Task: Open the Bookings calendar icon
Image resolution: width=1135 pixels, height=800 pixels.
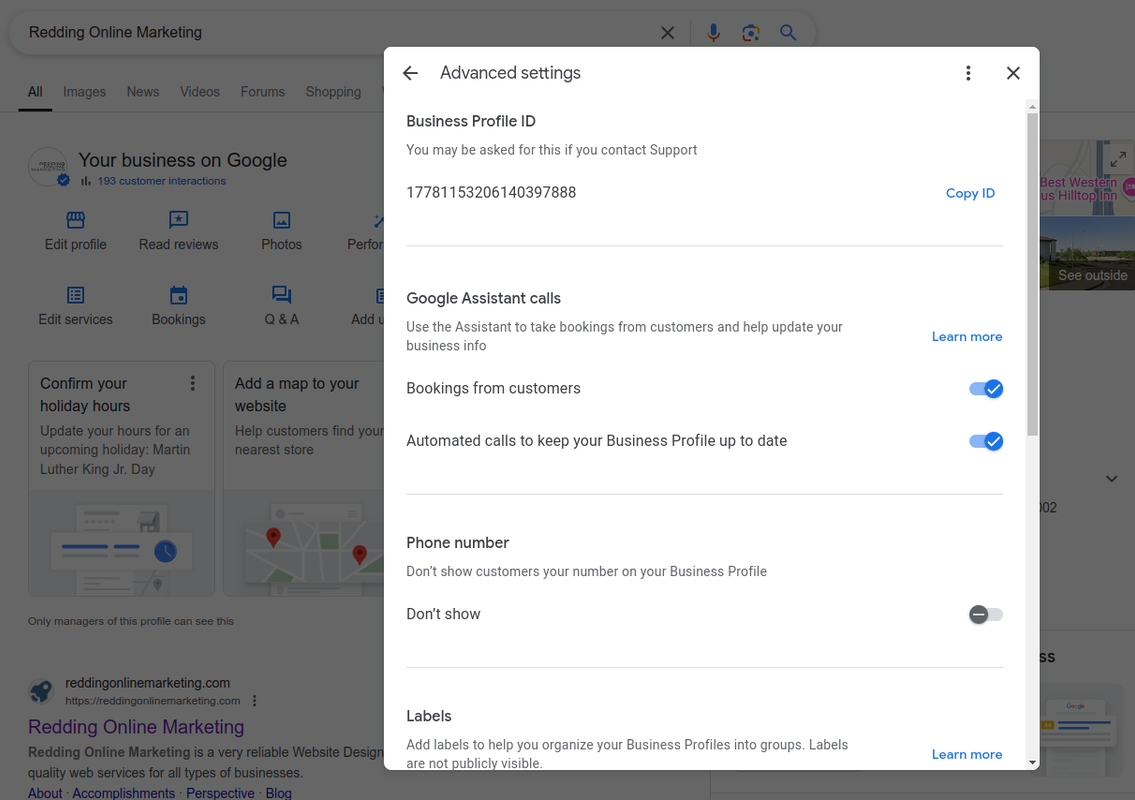Action: coord(178,295)
